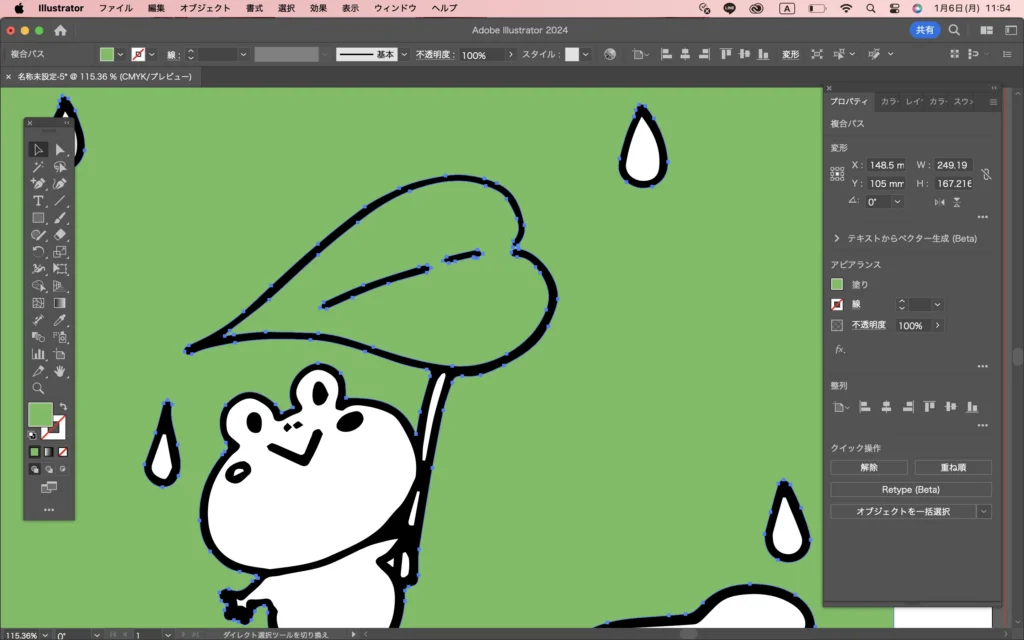Click the green 塗り fill swatch in Appearance
This screenshot has width=1024, height=640.
point(837,285)
